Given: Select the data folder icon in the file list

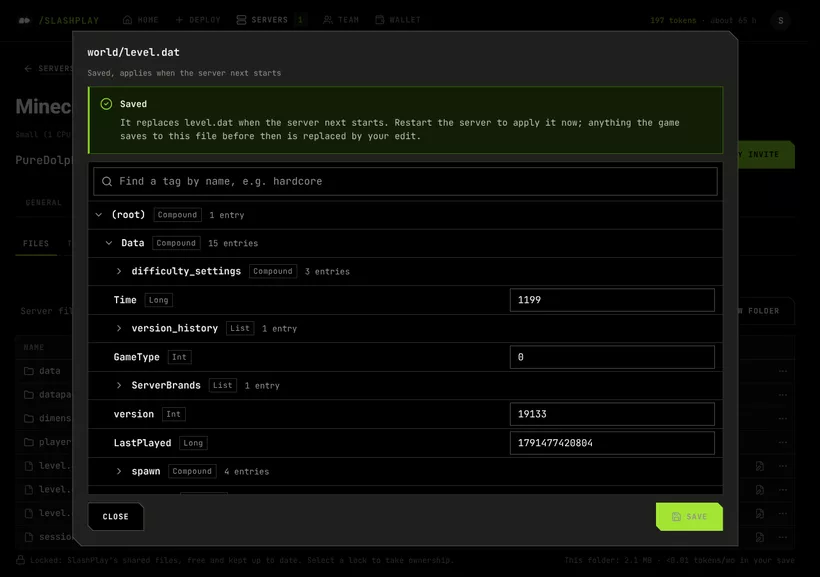Looking at the screenshot, I should 29,371.
